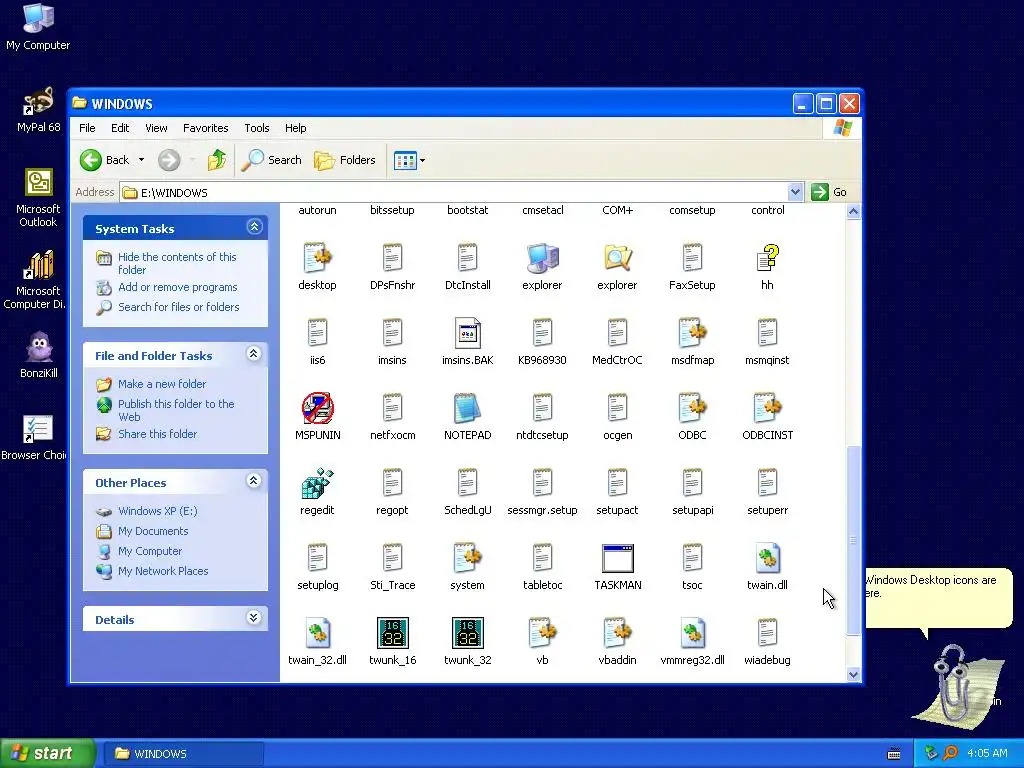This screenshot has width=1024, height=768.
Task: Select the MSPUNIN icon
Action: pos(317,409)
